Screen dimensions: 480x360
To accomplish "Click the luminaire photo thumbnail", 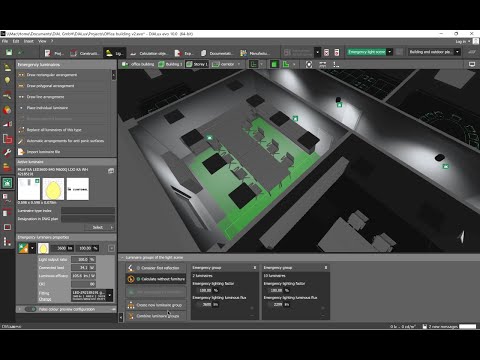I will (29, 189).
